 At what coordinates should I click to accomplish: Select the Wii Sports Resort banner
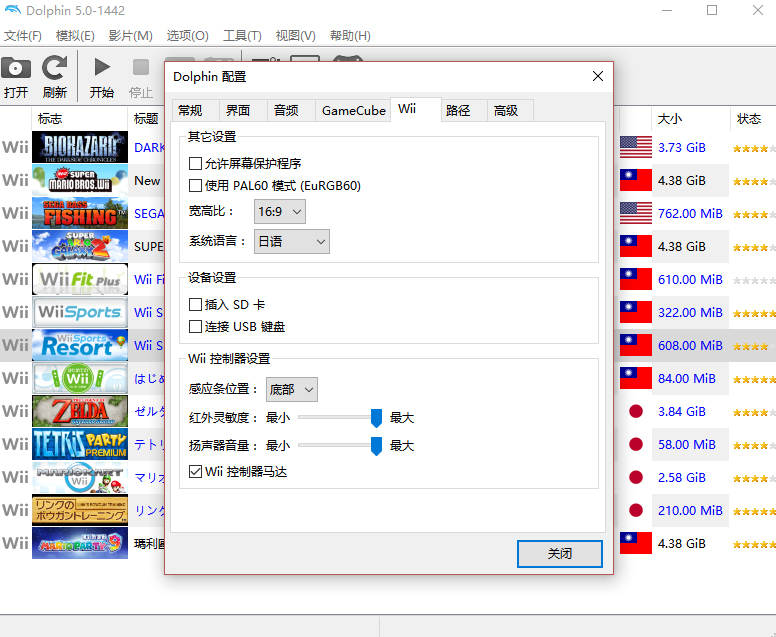(x=80, y=345)
